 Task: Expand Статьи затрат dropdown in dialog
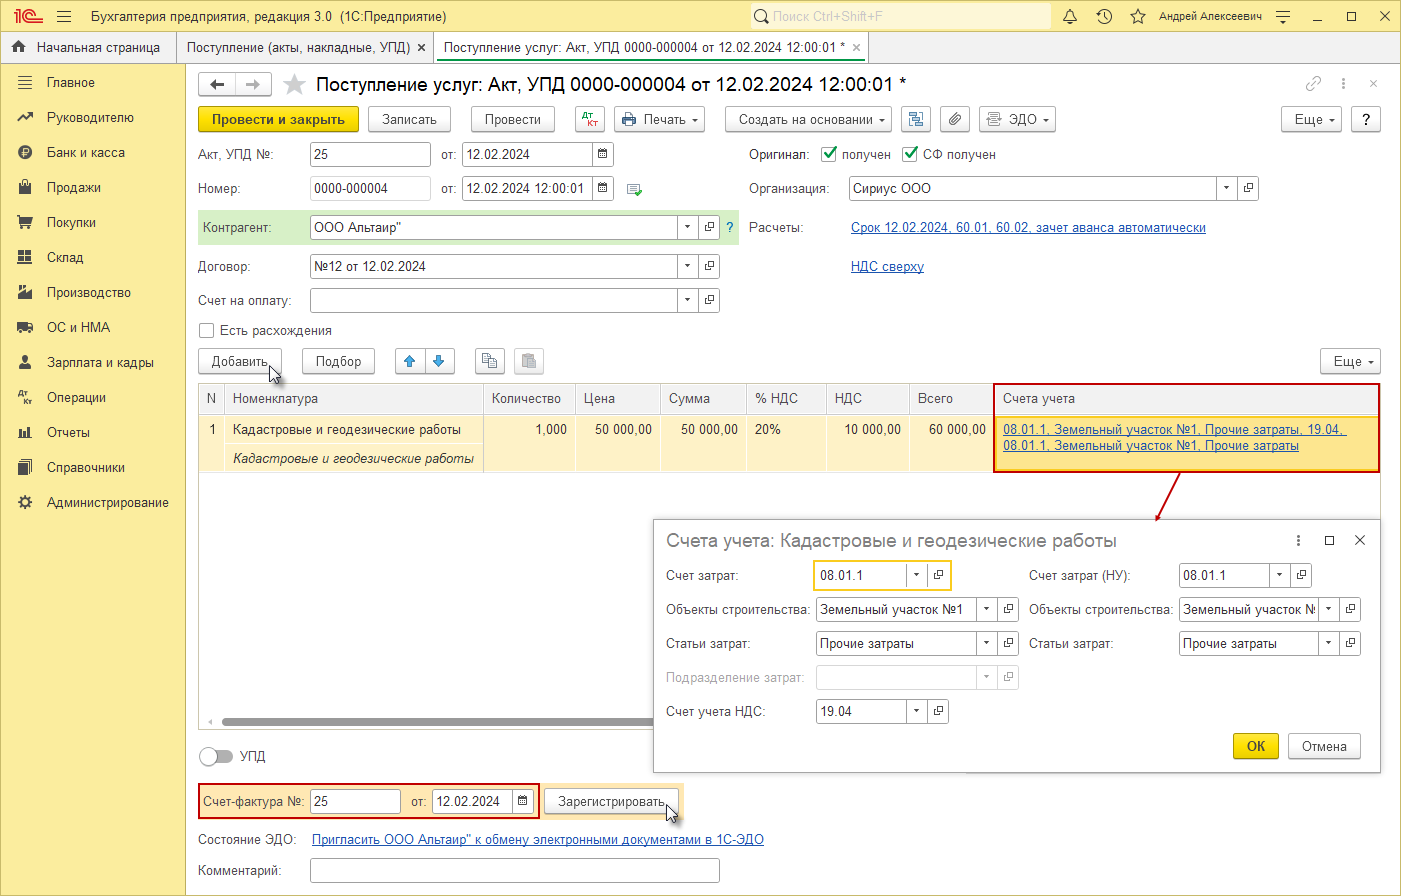[986, 643]
